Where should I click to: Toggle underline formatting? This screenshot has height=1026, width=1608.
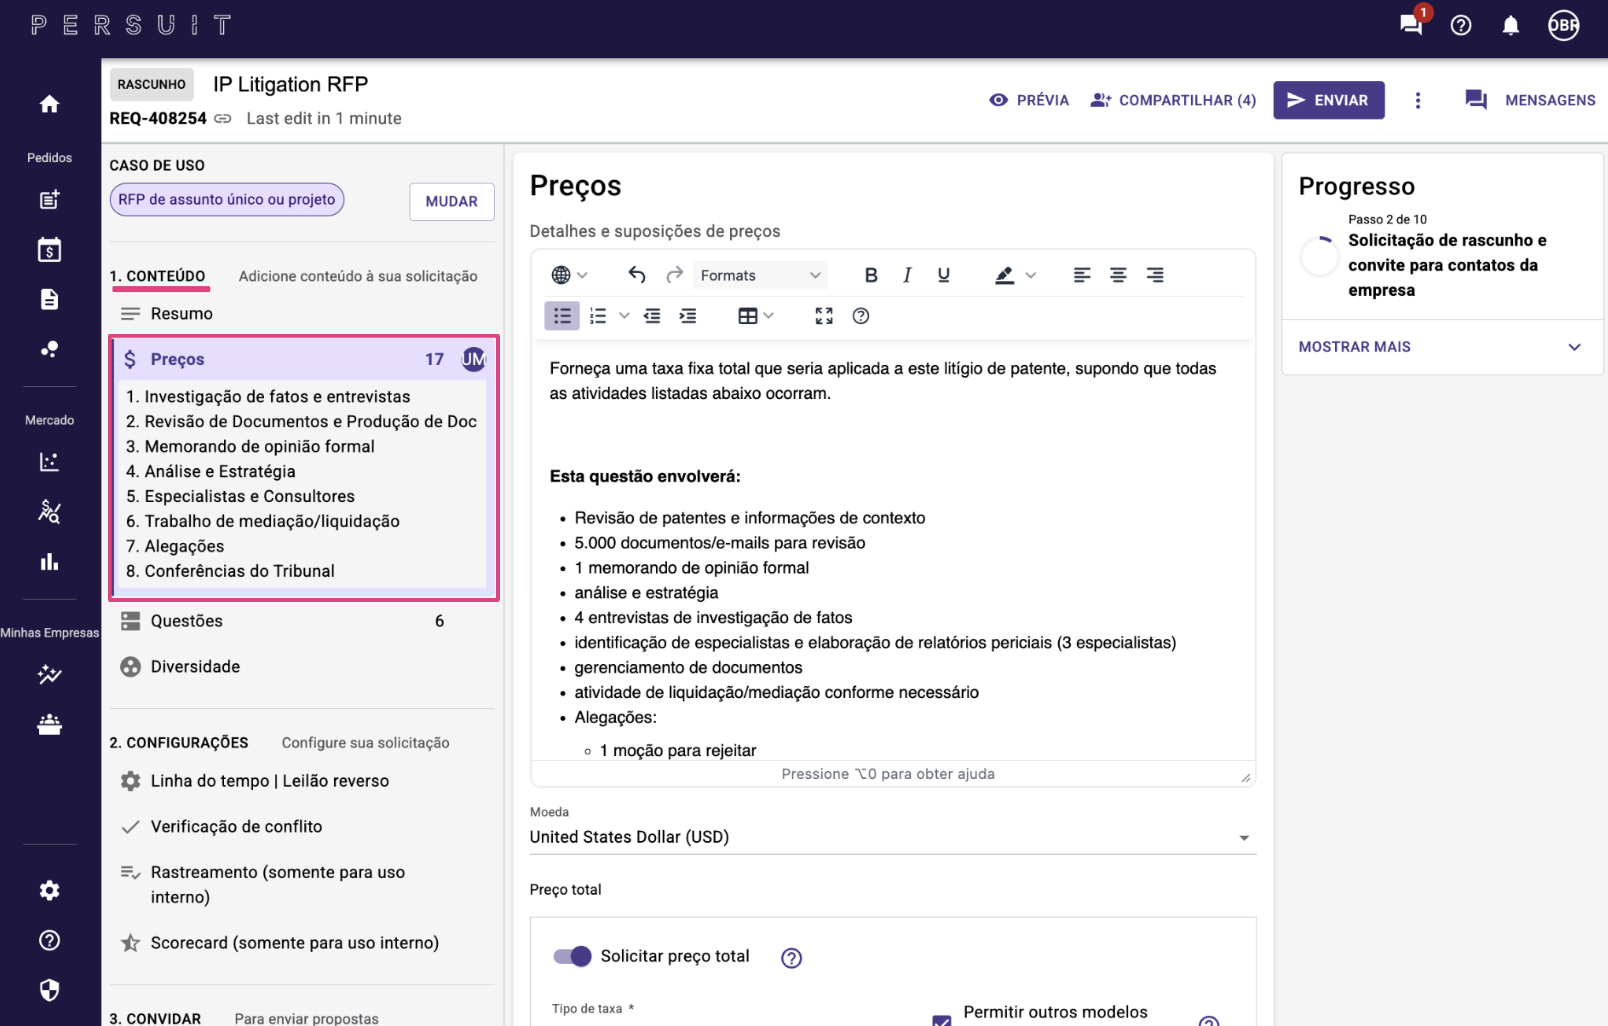pos(943,275)
